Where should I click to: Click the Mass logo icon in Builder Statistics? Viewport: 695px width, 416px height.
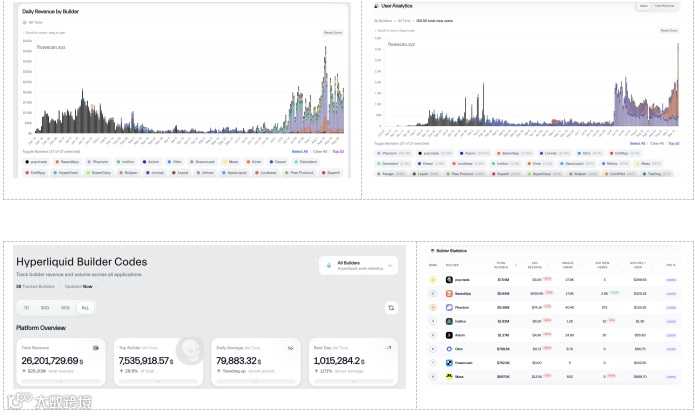pos(449,376)
